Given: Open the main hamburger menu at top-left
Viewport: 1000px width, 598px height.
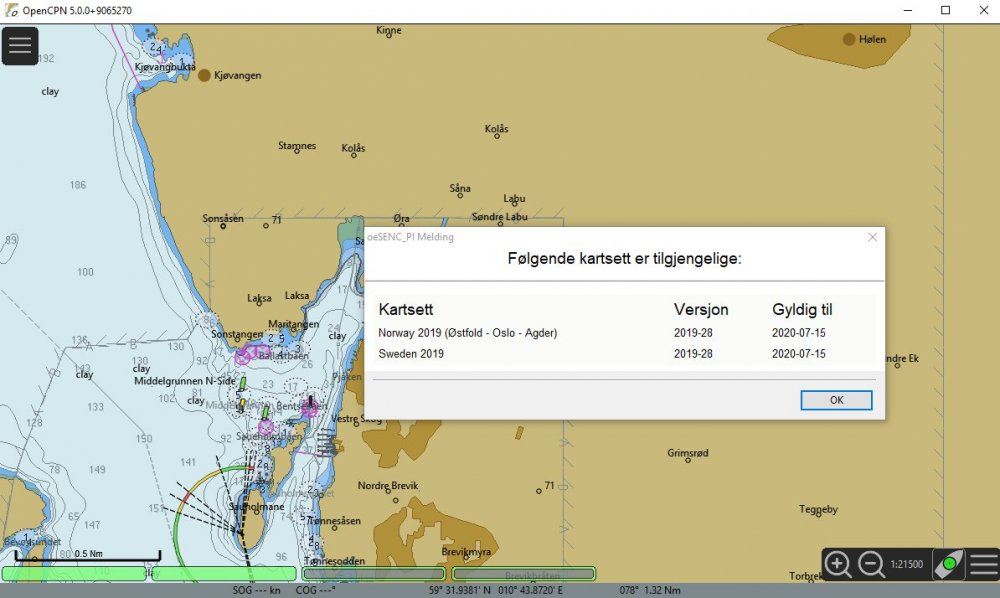Looking at the screenshot, I should [20, 45].
